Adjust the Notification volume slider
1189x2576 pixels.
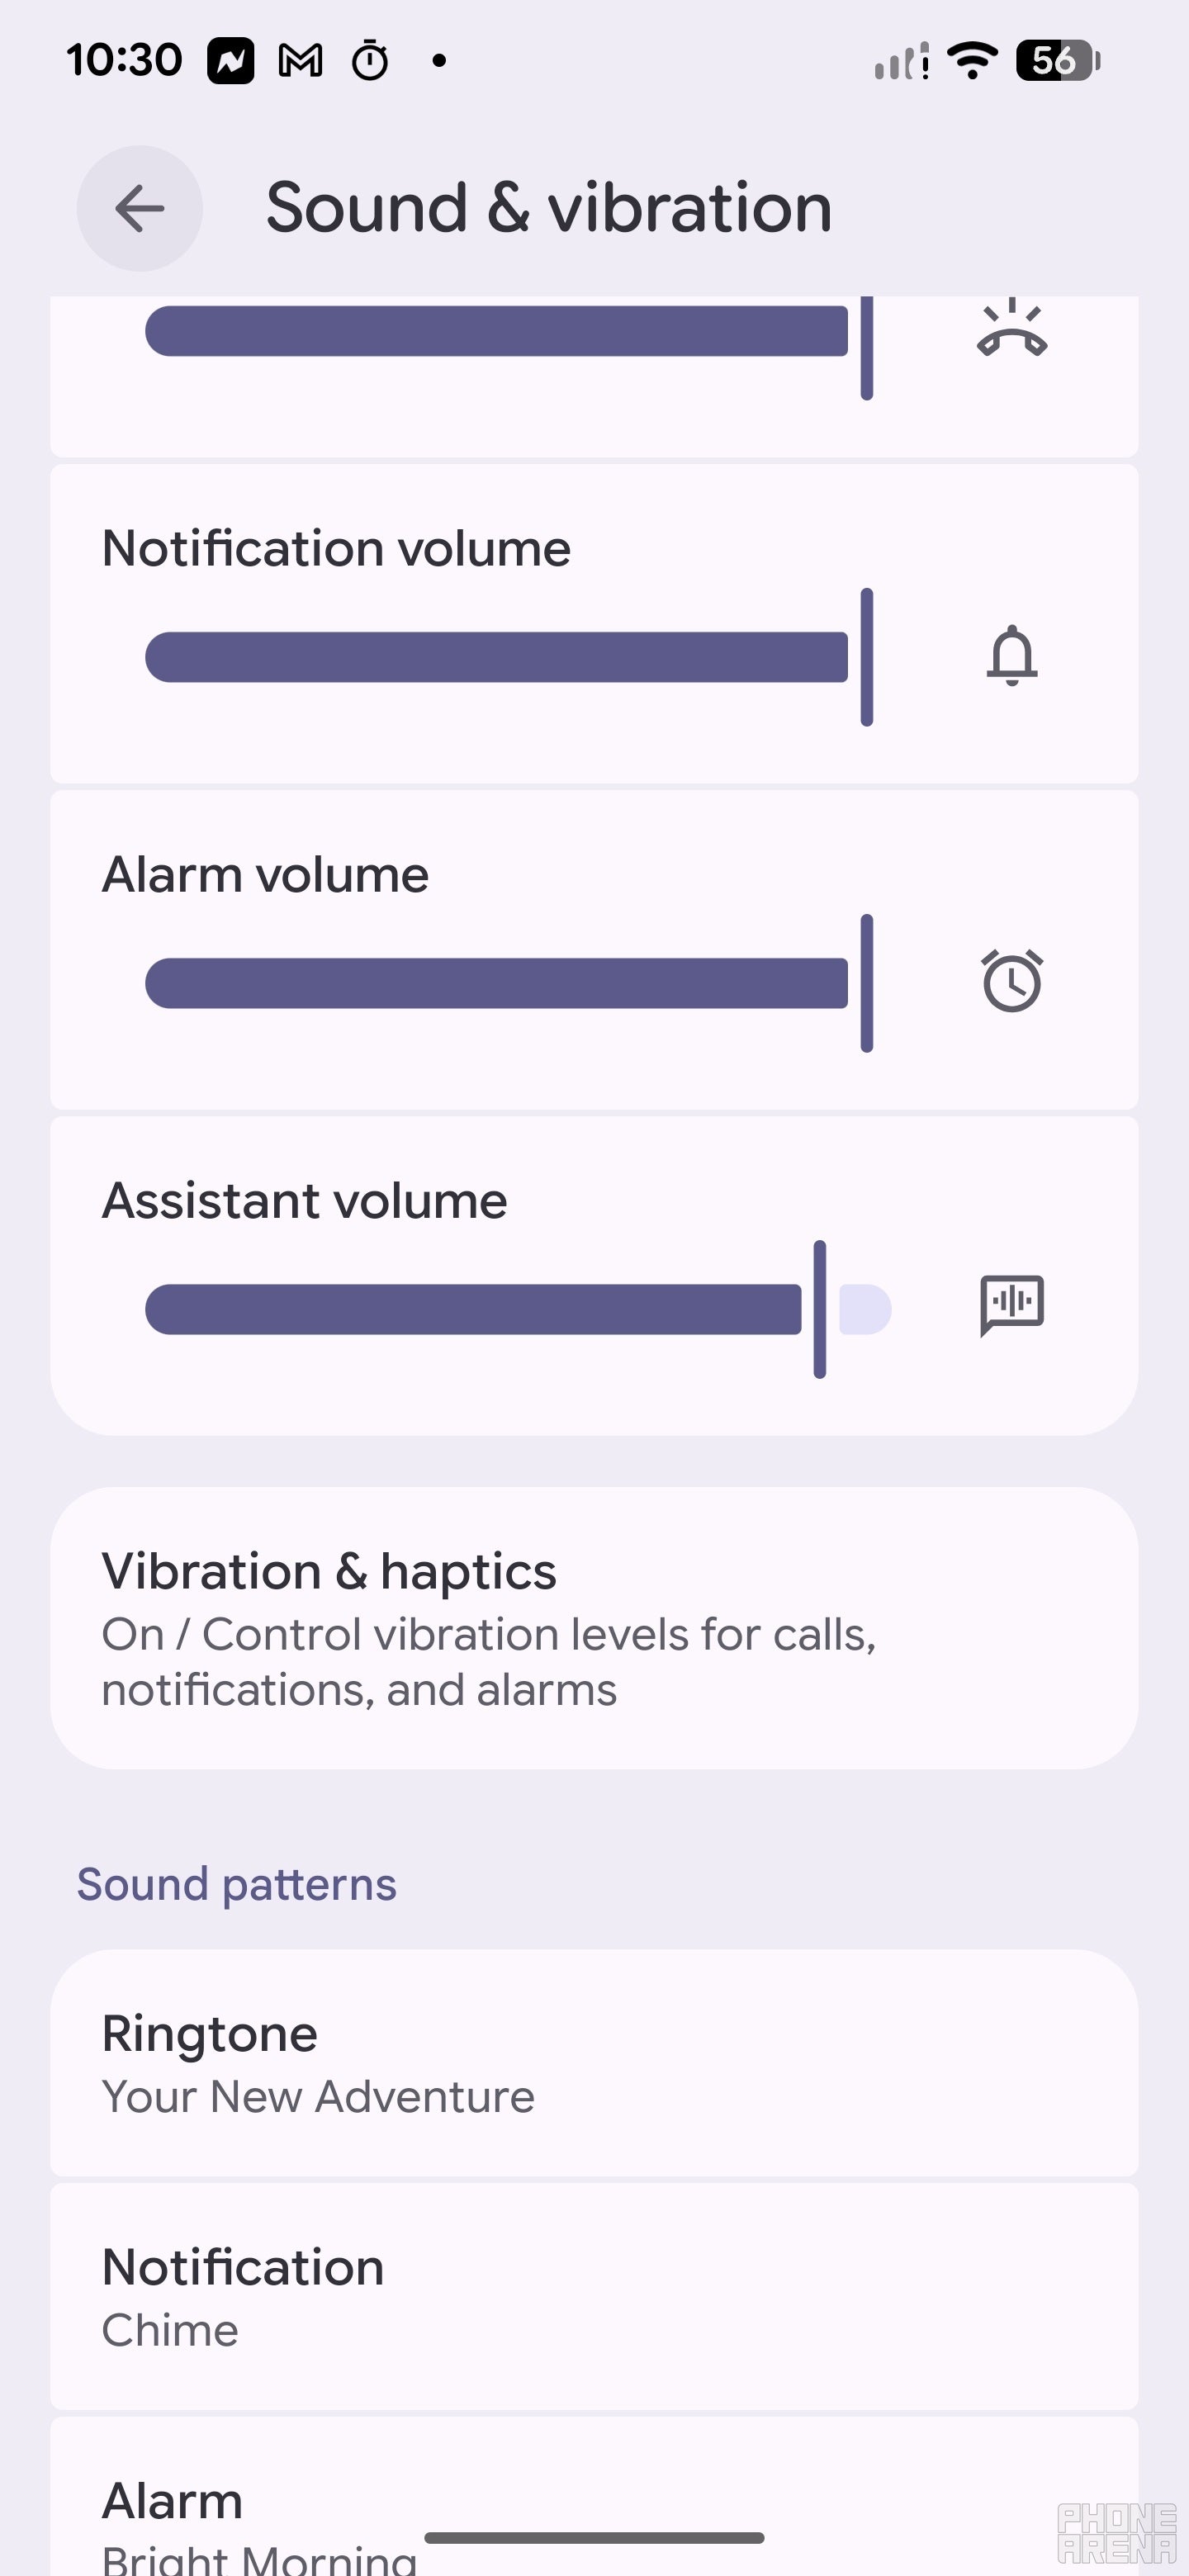click(868, 657)
